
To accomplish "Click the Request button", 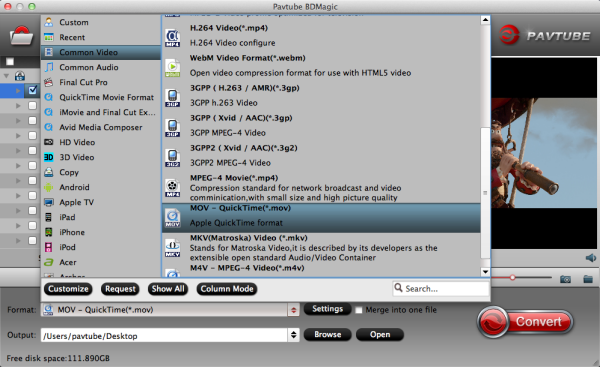I will pos(120,289).
